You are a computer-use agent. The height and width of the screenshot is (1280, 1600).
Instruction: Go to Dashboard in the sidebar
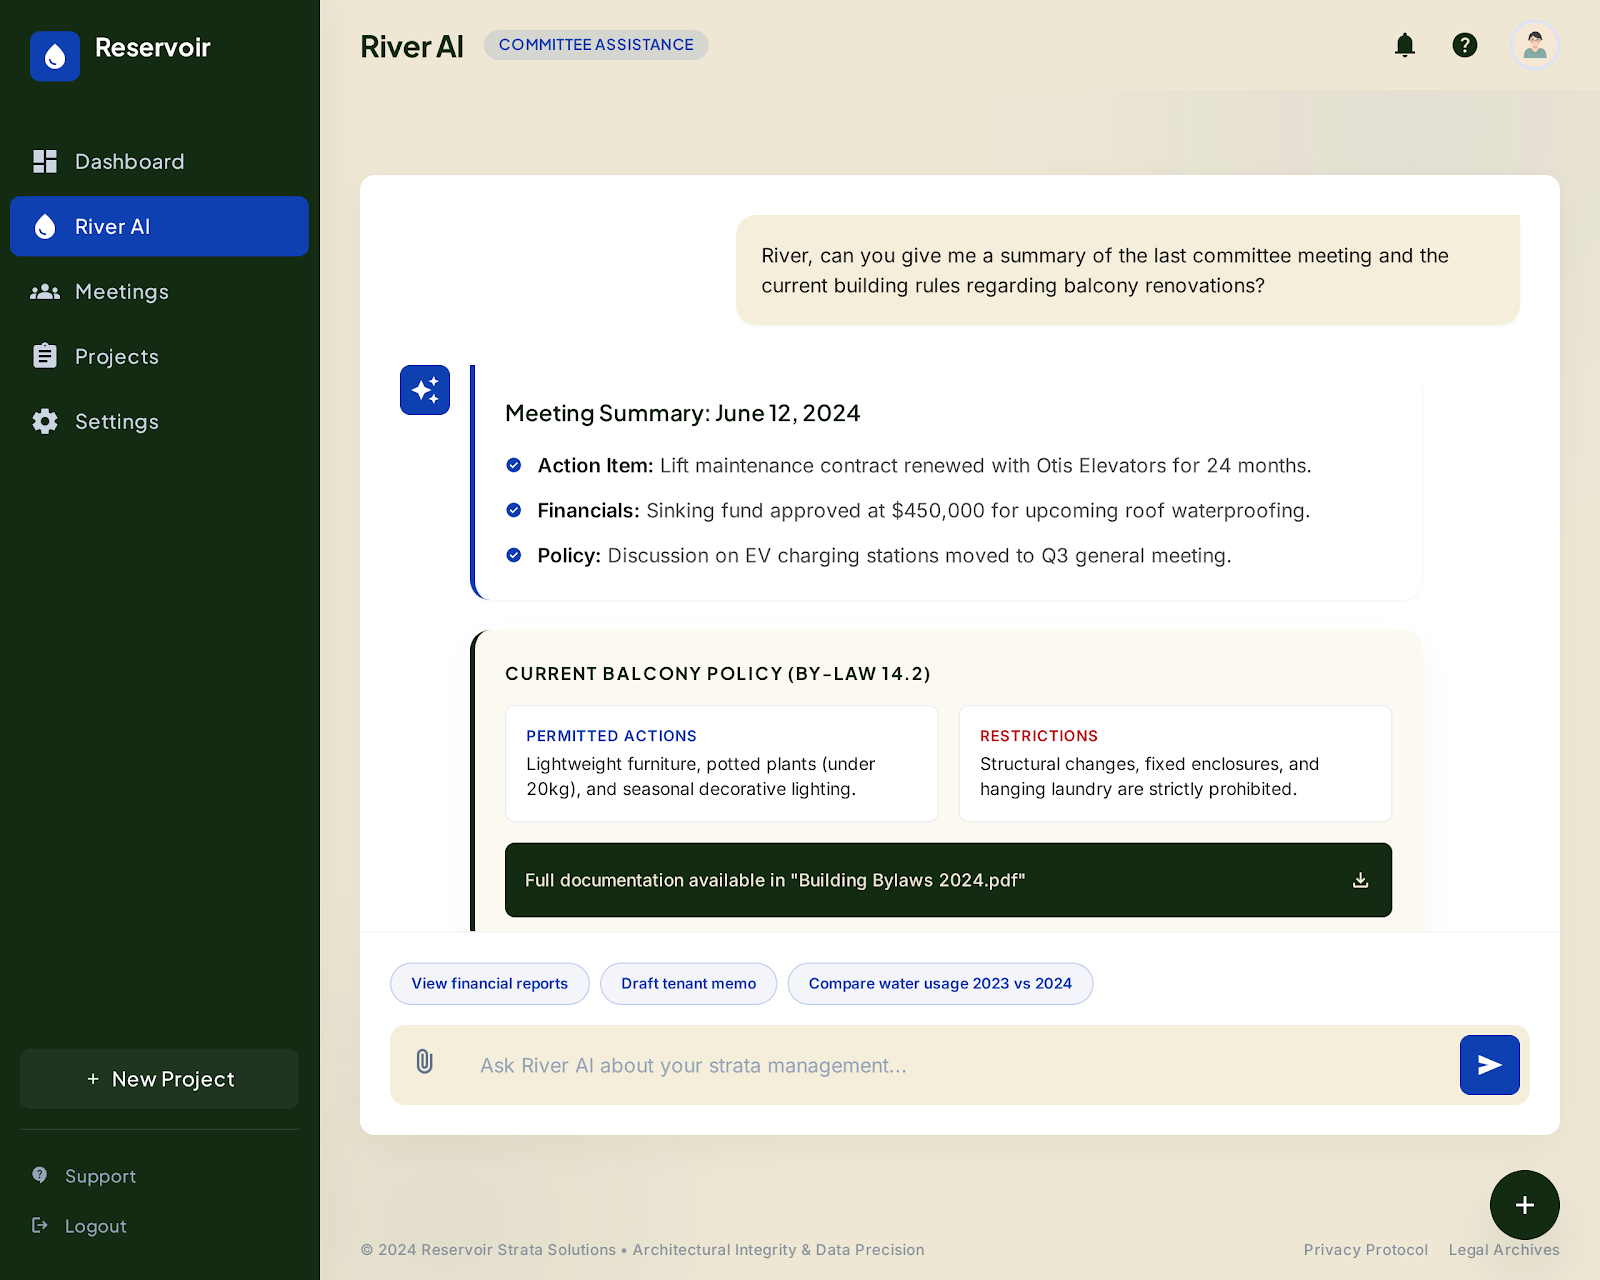[129, 162]
